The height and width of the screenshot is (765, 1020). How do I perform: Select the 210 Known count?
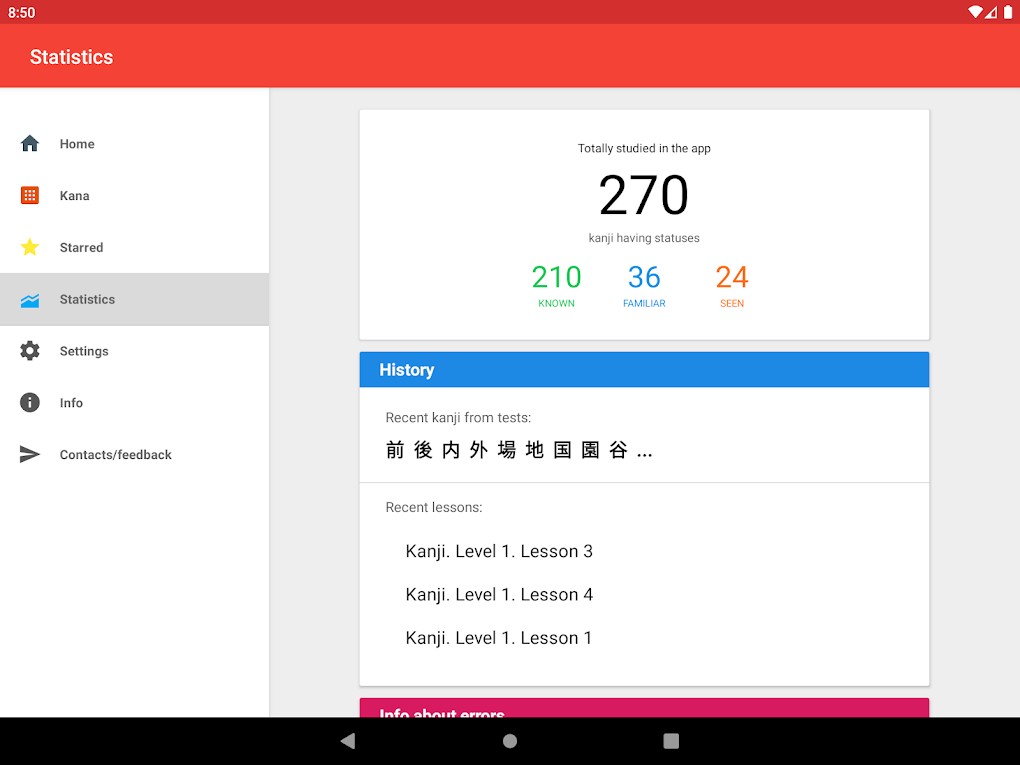coord(556,285)
